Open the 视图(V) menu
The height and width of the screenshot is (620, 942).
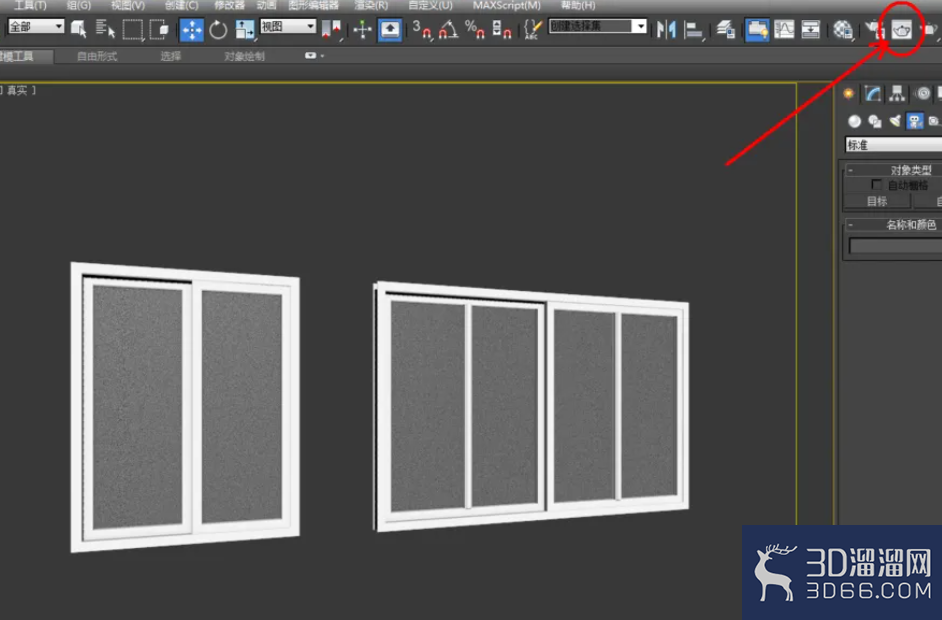click(128, 5)
